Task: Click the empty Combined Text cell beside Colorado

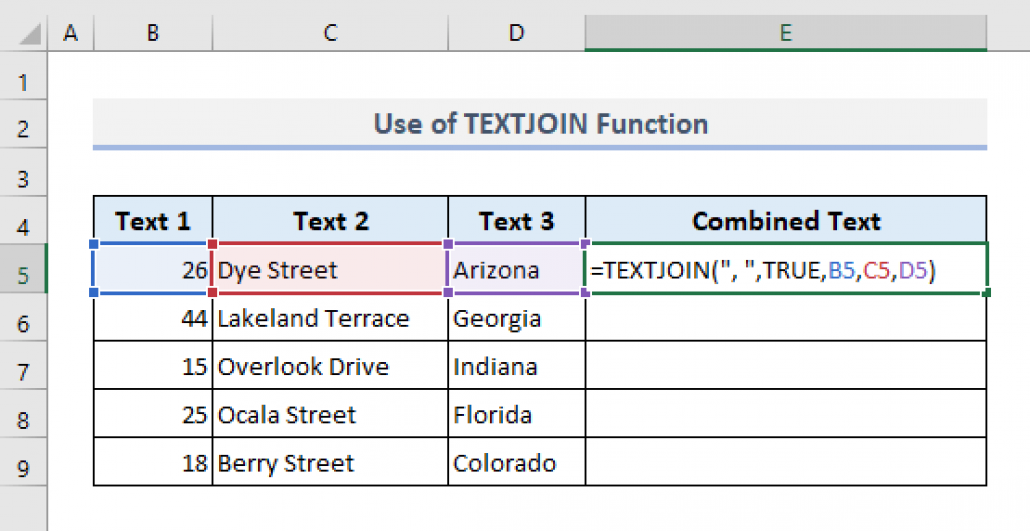Action: [786, 463]
